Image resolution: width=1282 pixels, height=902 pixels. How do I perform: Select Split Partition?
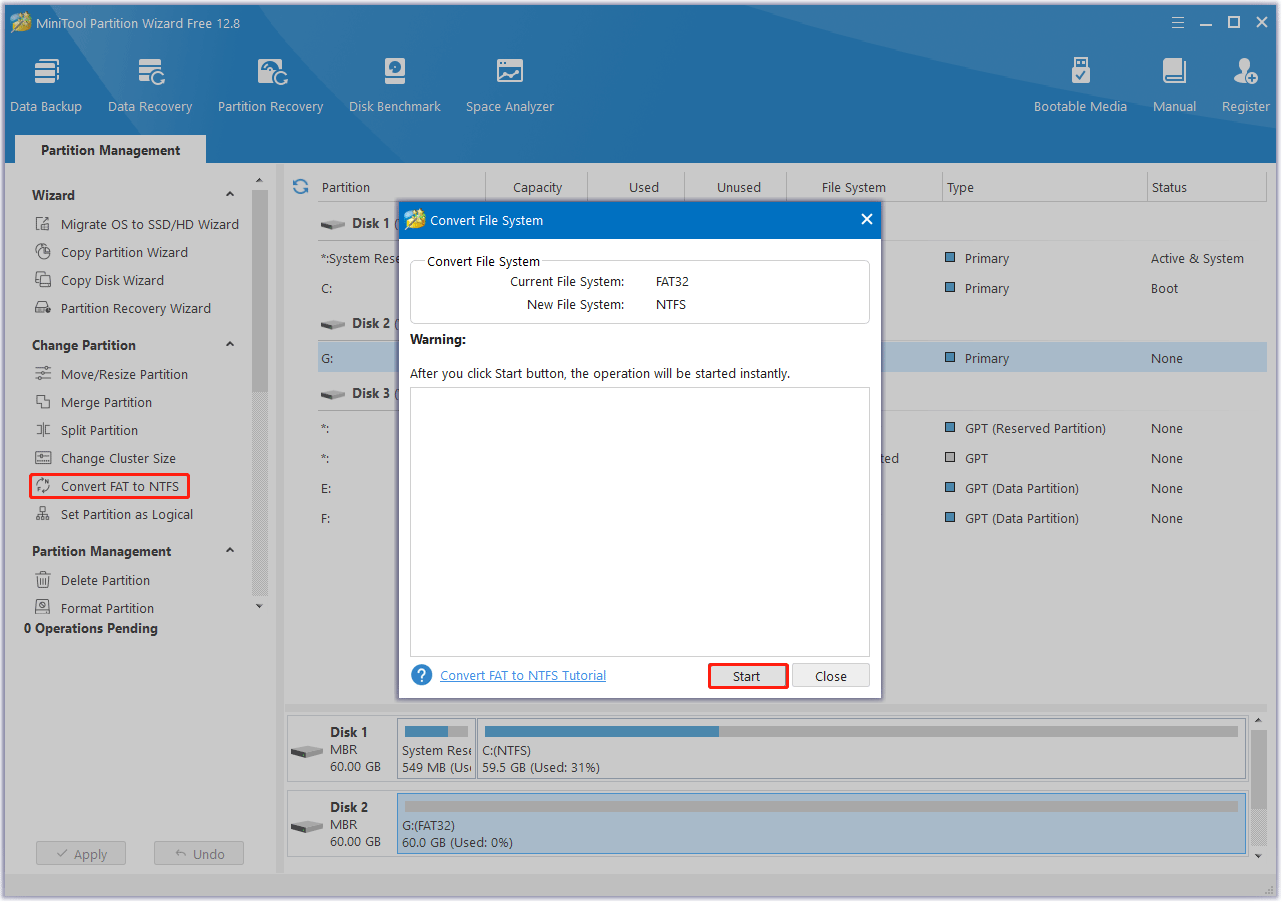click(x=87, y=430)
